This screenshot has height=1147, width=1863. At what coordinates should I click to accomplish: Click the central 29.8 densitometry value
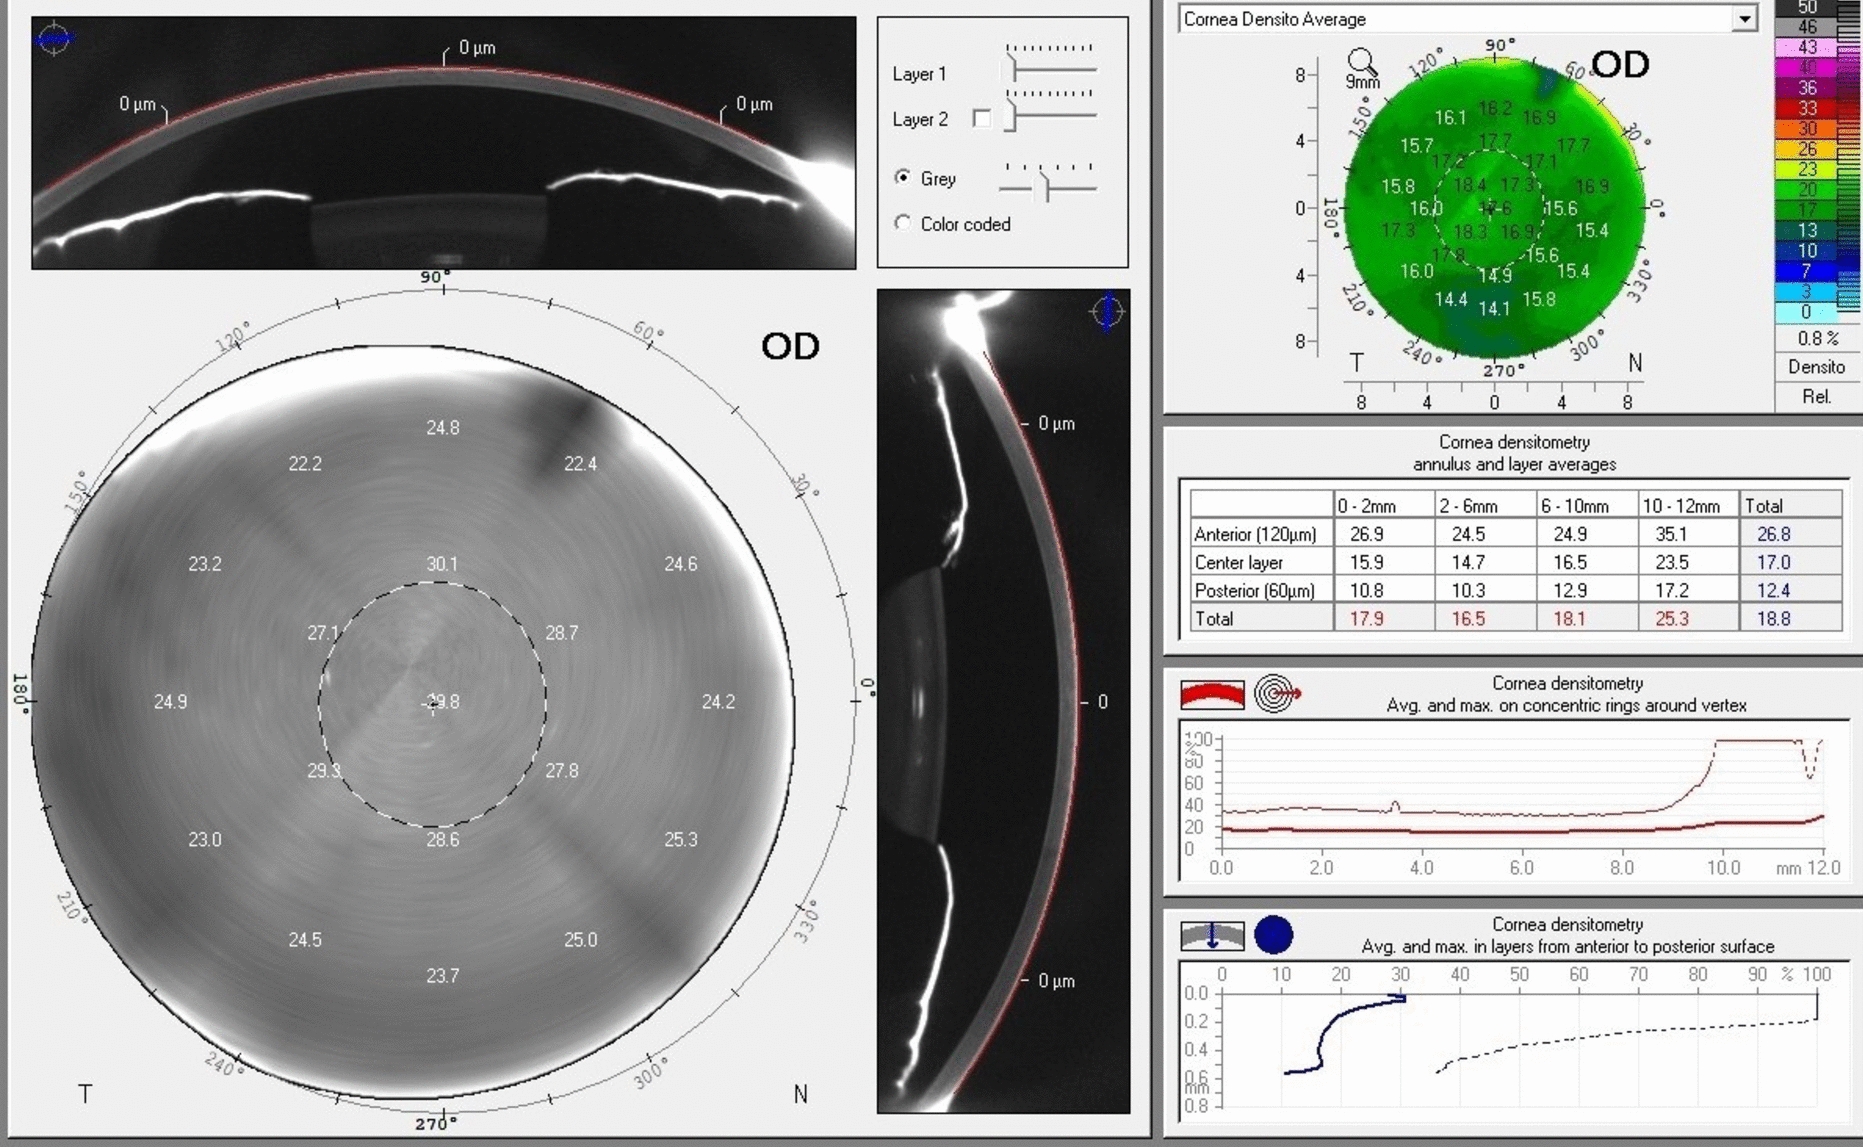pos(443,701)
